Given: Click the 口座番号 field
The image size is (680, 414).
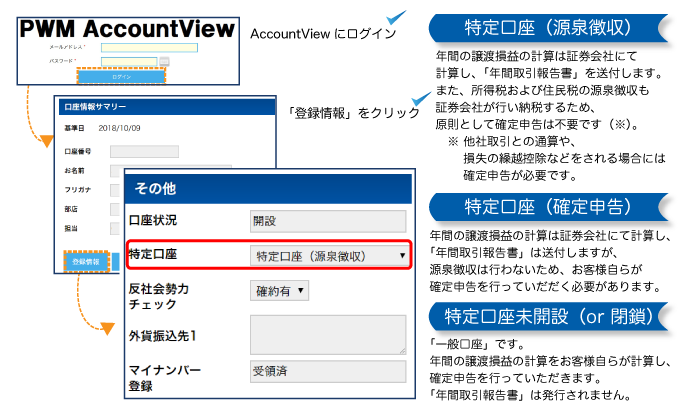Looking at the screenshot, I should pyautogui.click(x=144, y=151).
